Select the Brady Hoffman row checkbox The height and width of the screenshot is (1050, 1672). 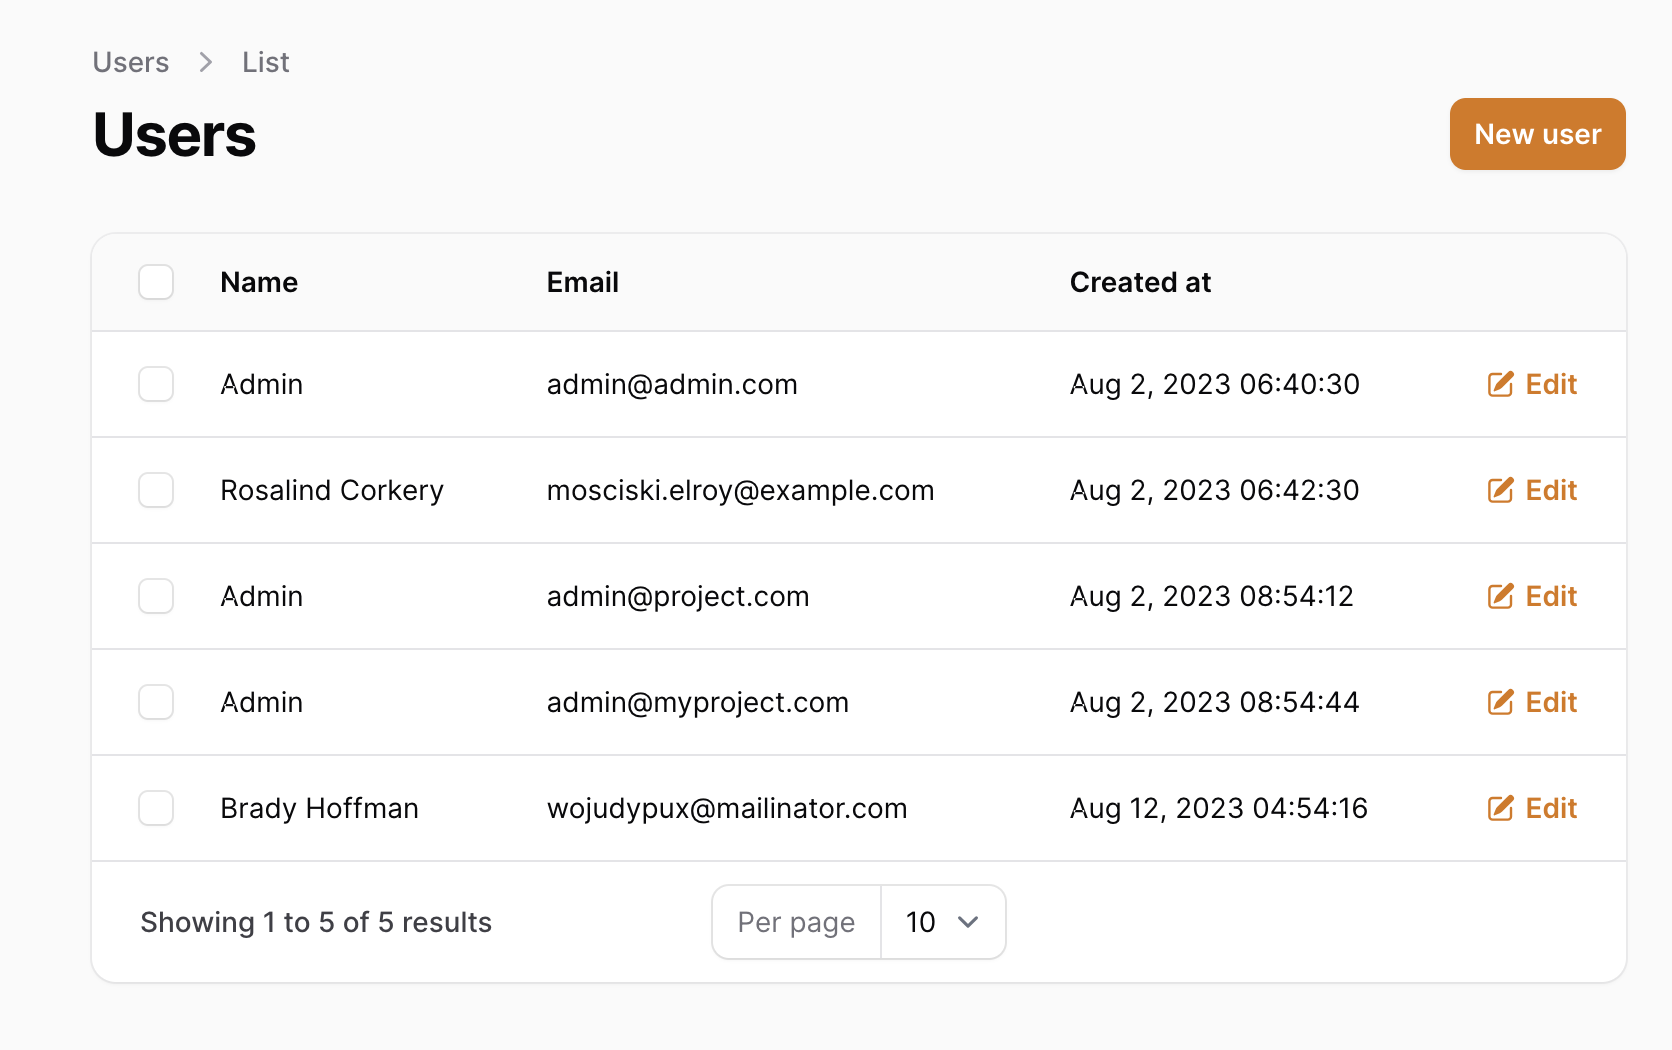coord(156,808)
